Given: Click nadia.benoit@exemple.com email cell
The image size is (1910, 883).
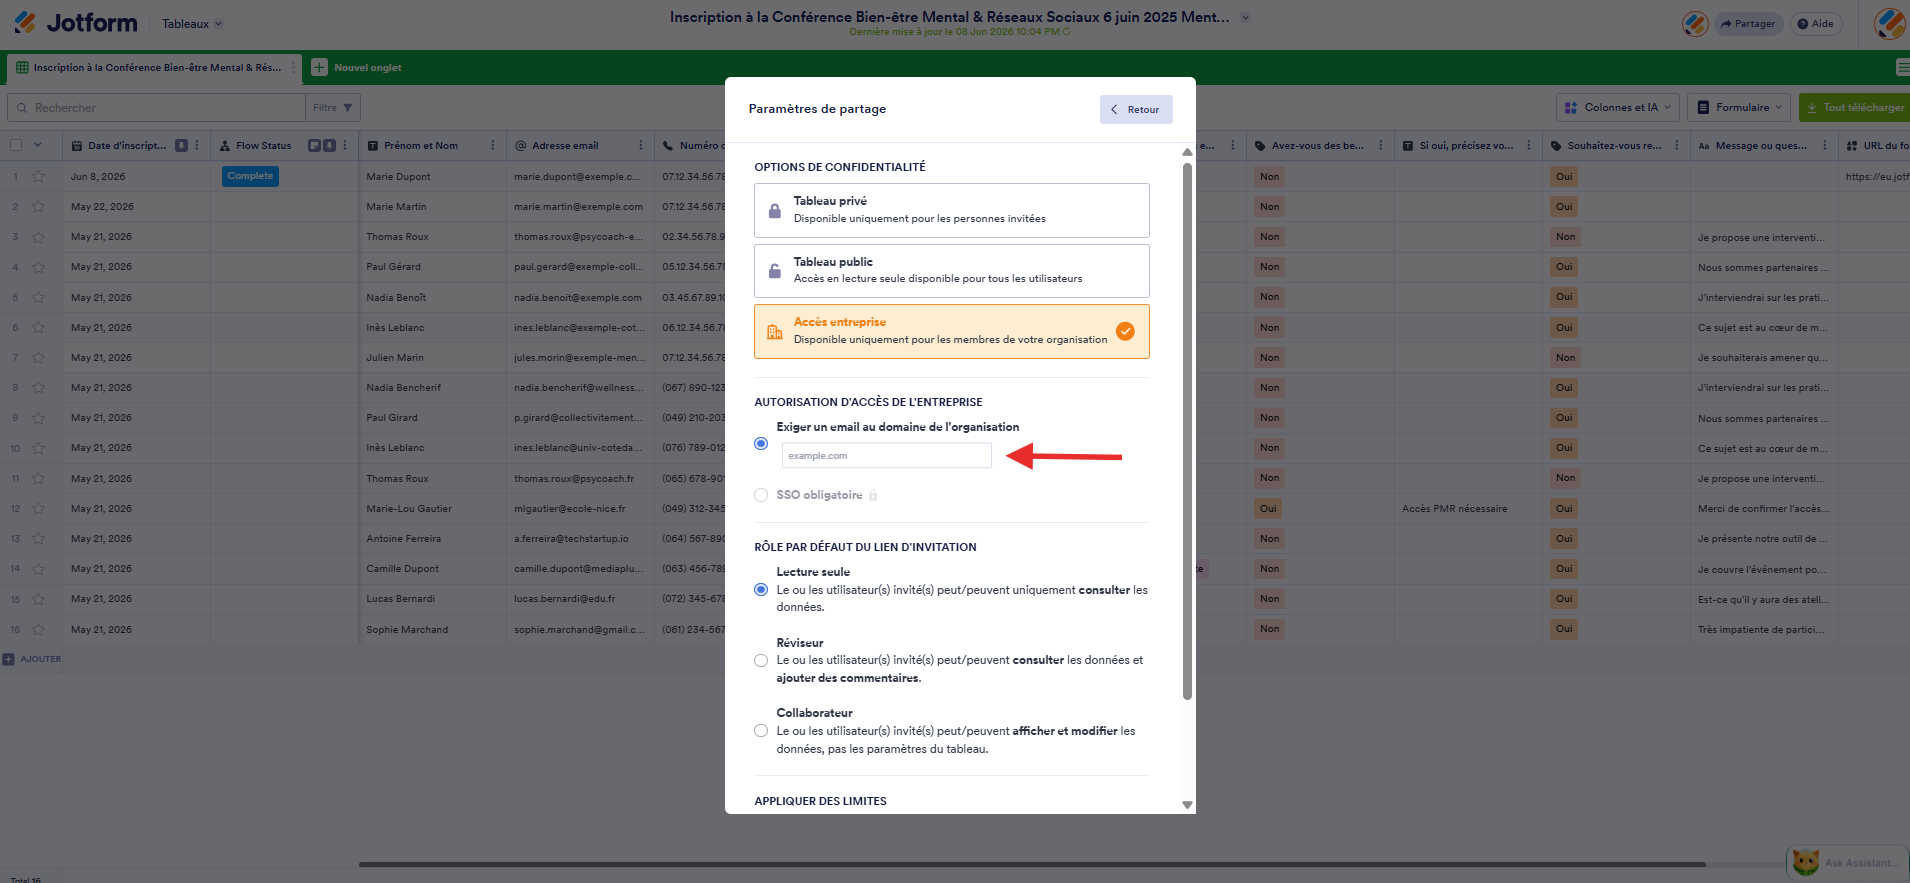Looking at the screenshot, I should coord(580,298).
